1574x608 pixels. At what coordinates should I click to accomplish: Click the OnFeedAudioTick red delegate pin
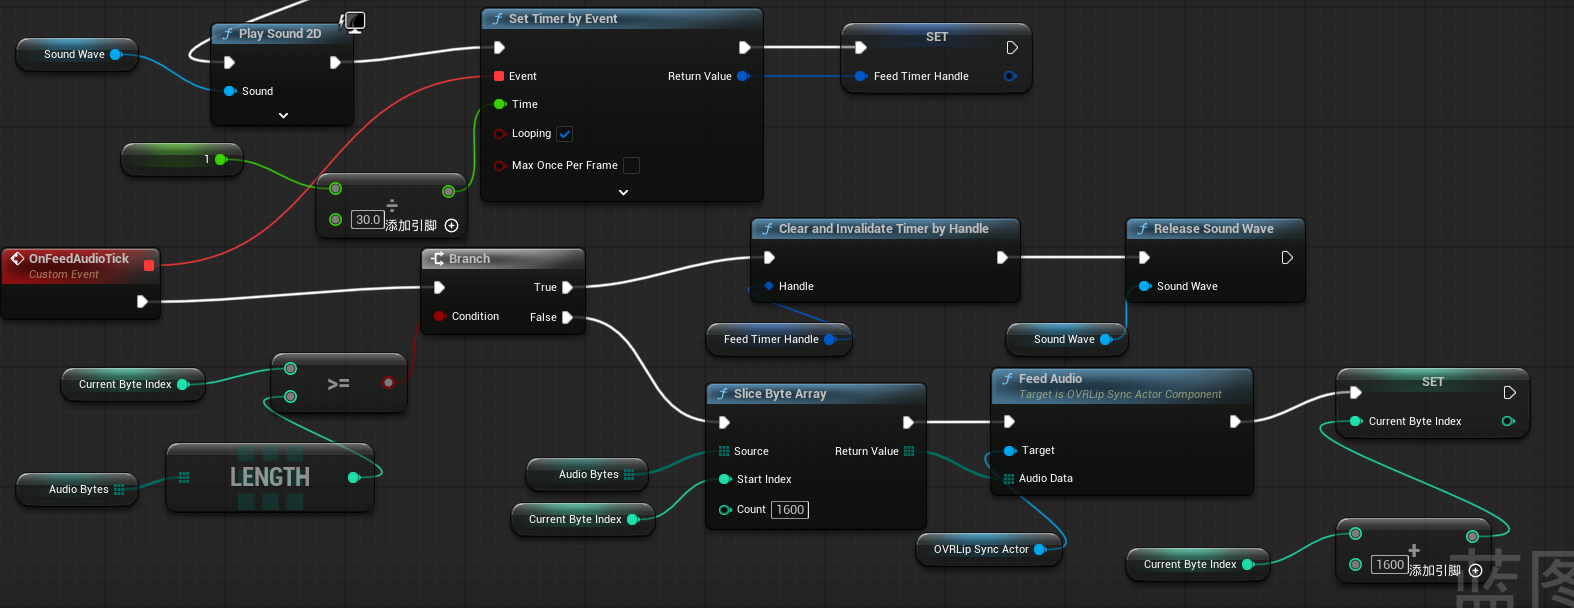[x=149, y=265]
